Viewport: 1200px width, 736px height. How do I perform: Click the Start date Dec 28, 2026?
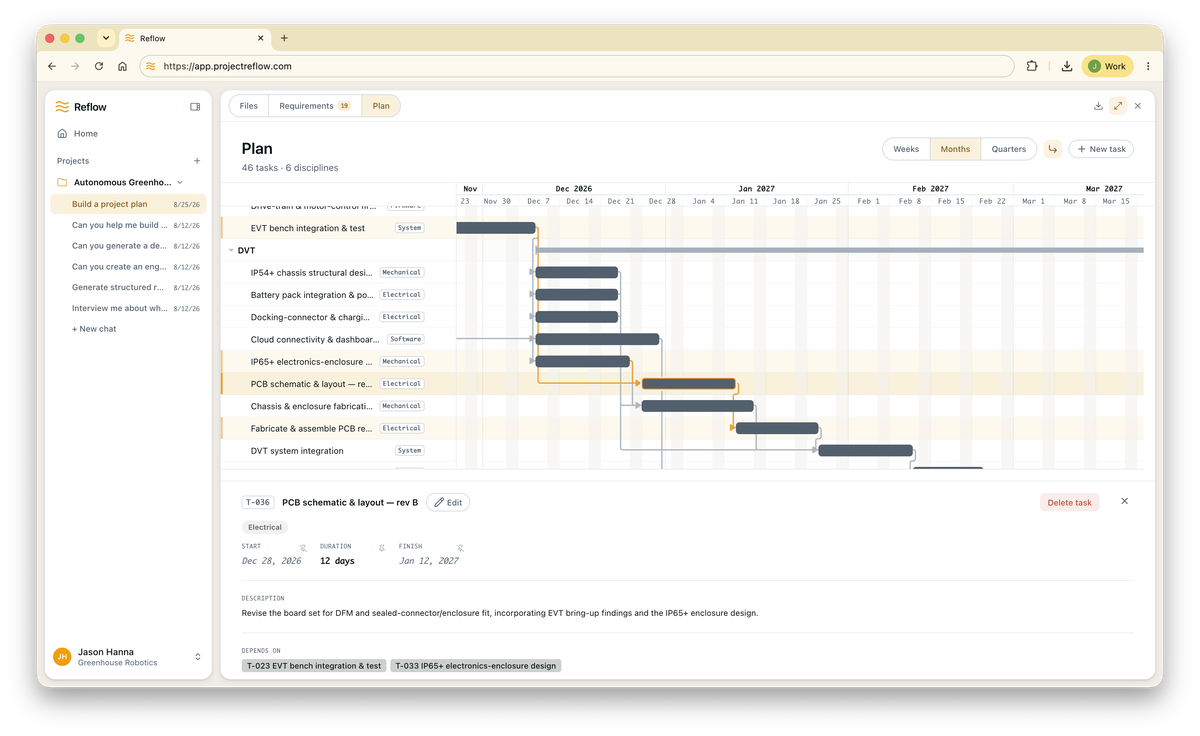click(271, 561)
